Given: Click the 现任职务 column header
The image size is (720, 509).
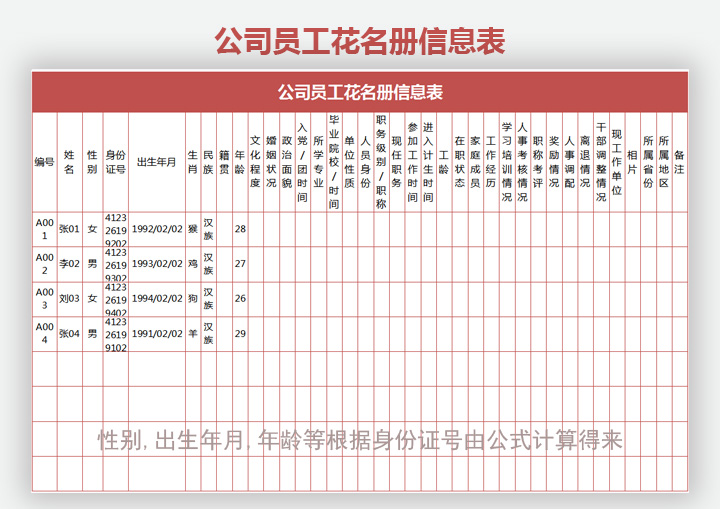Looking at the screenshot, I should (397, 162).
